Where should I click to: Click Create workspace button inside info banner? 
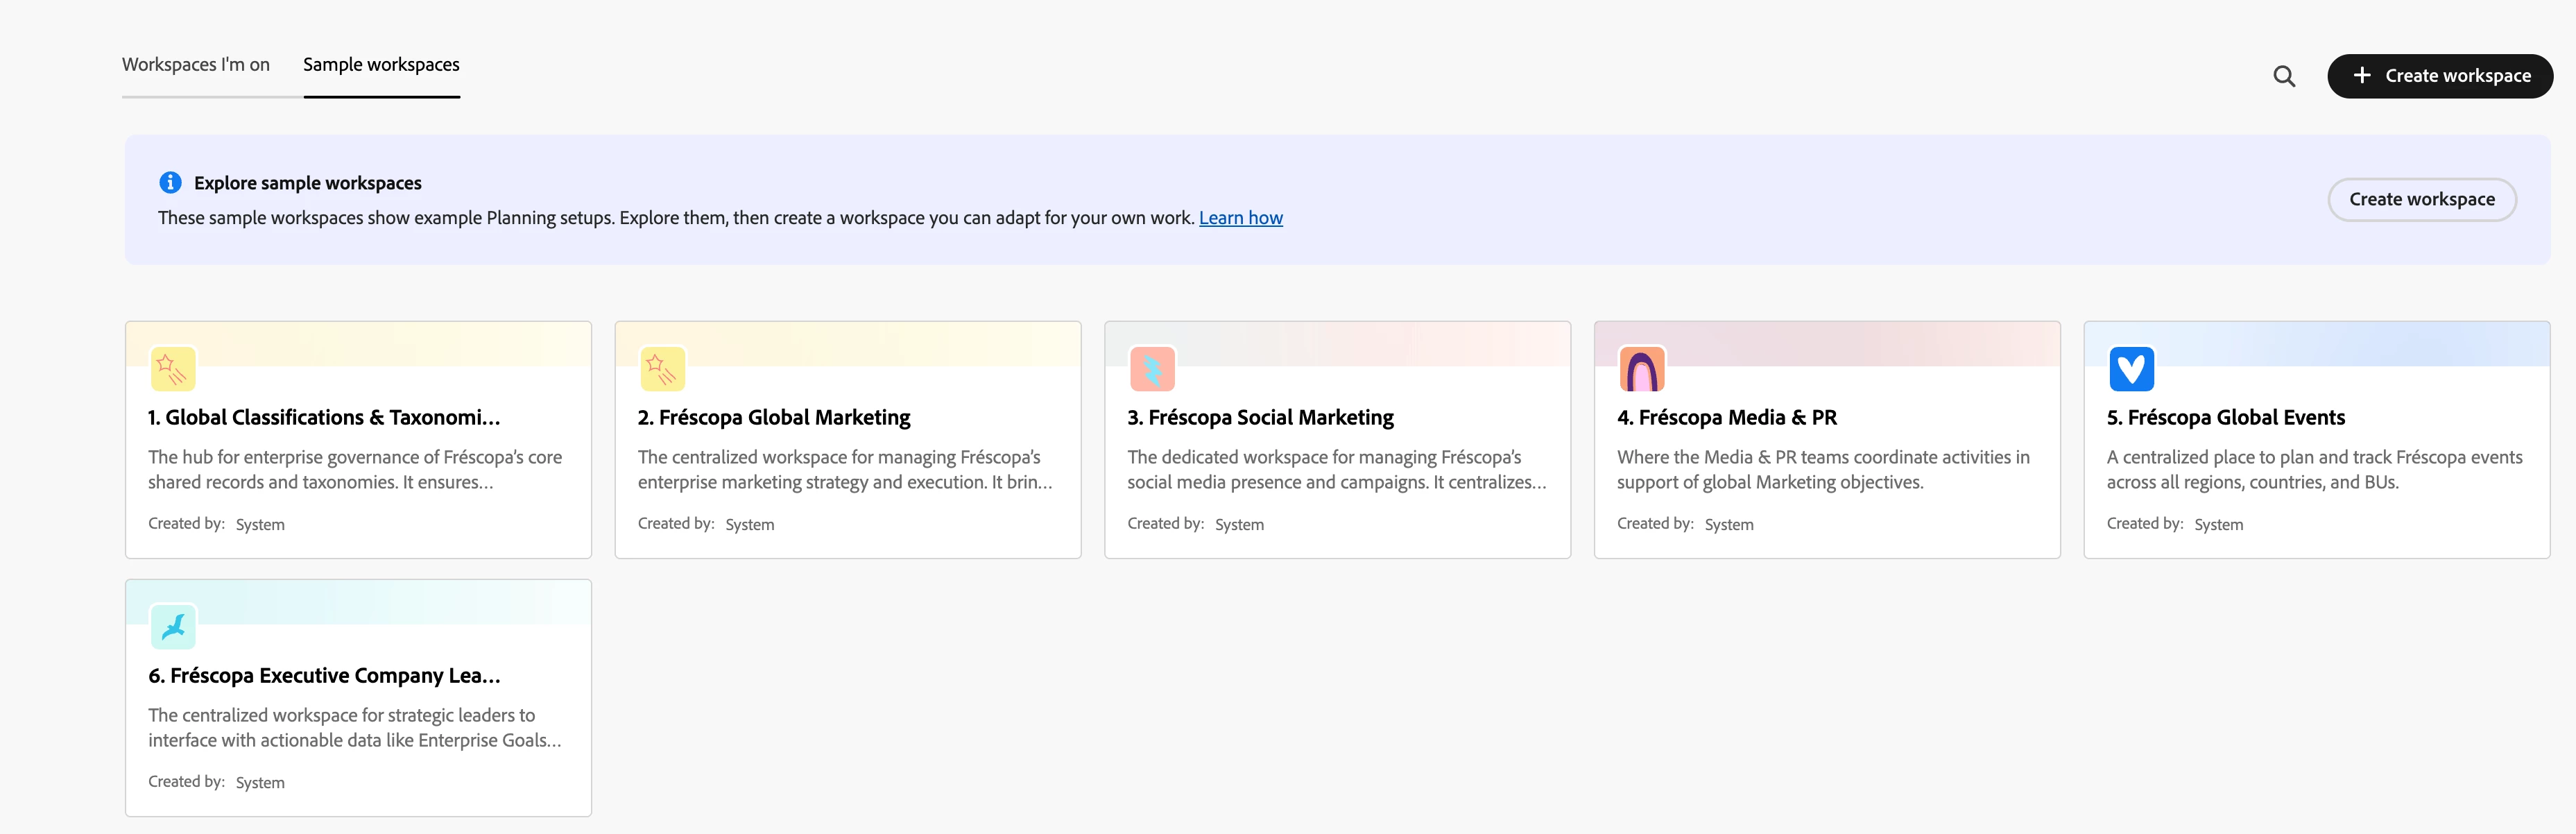click(2421, 199)
